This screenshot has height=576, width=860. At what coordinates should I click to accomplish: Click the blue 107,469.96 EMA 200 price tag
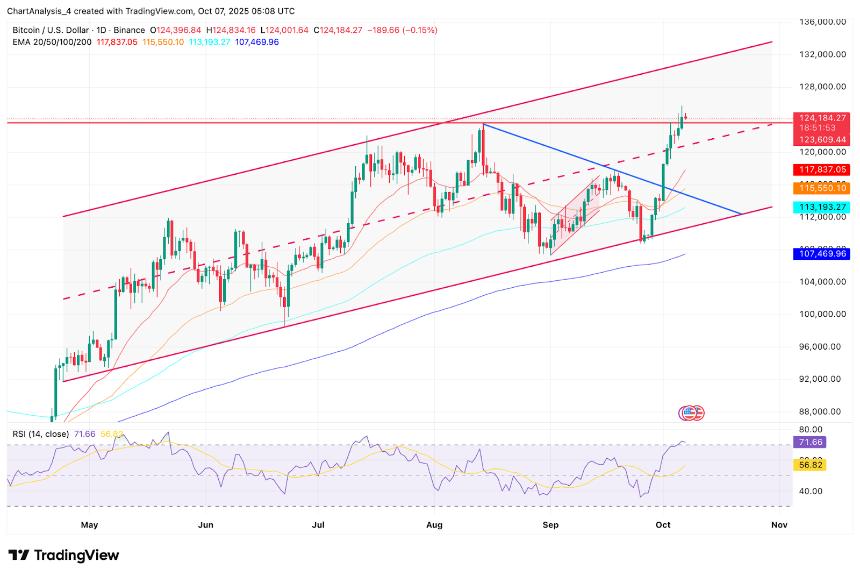click(822, 255)
